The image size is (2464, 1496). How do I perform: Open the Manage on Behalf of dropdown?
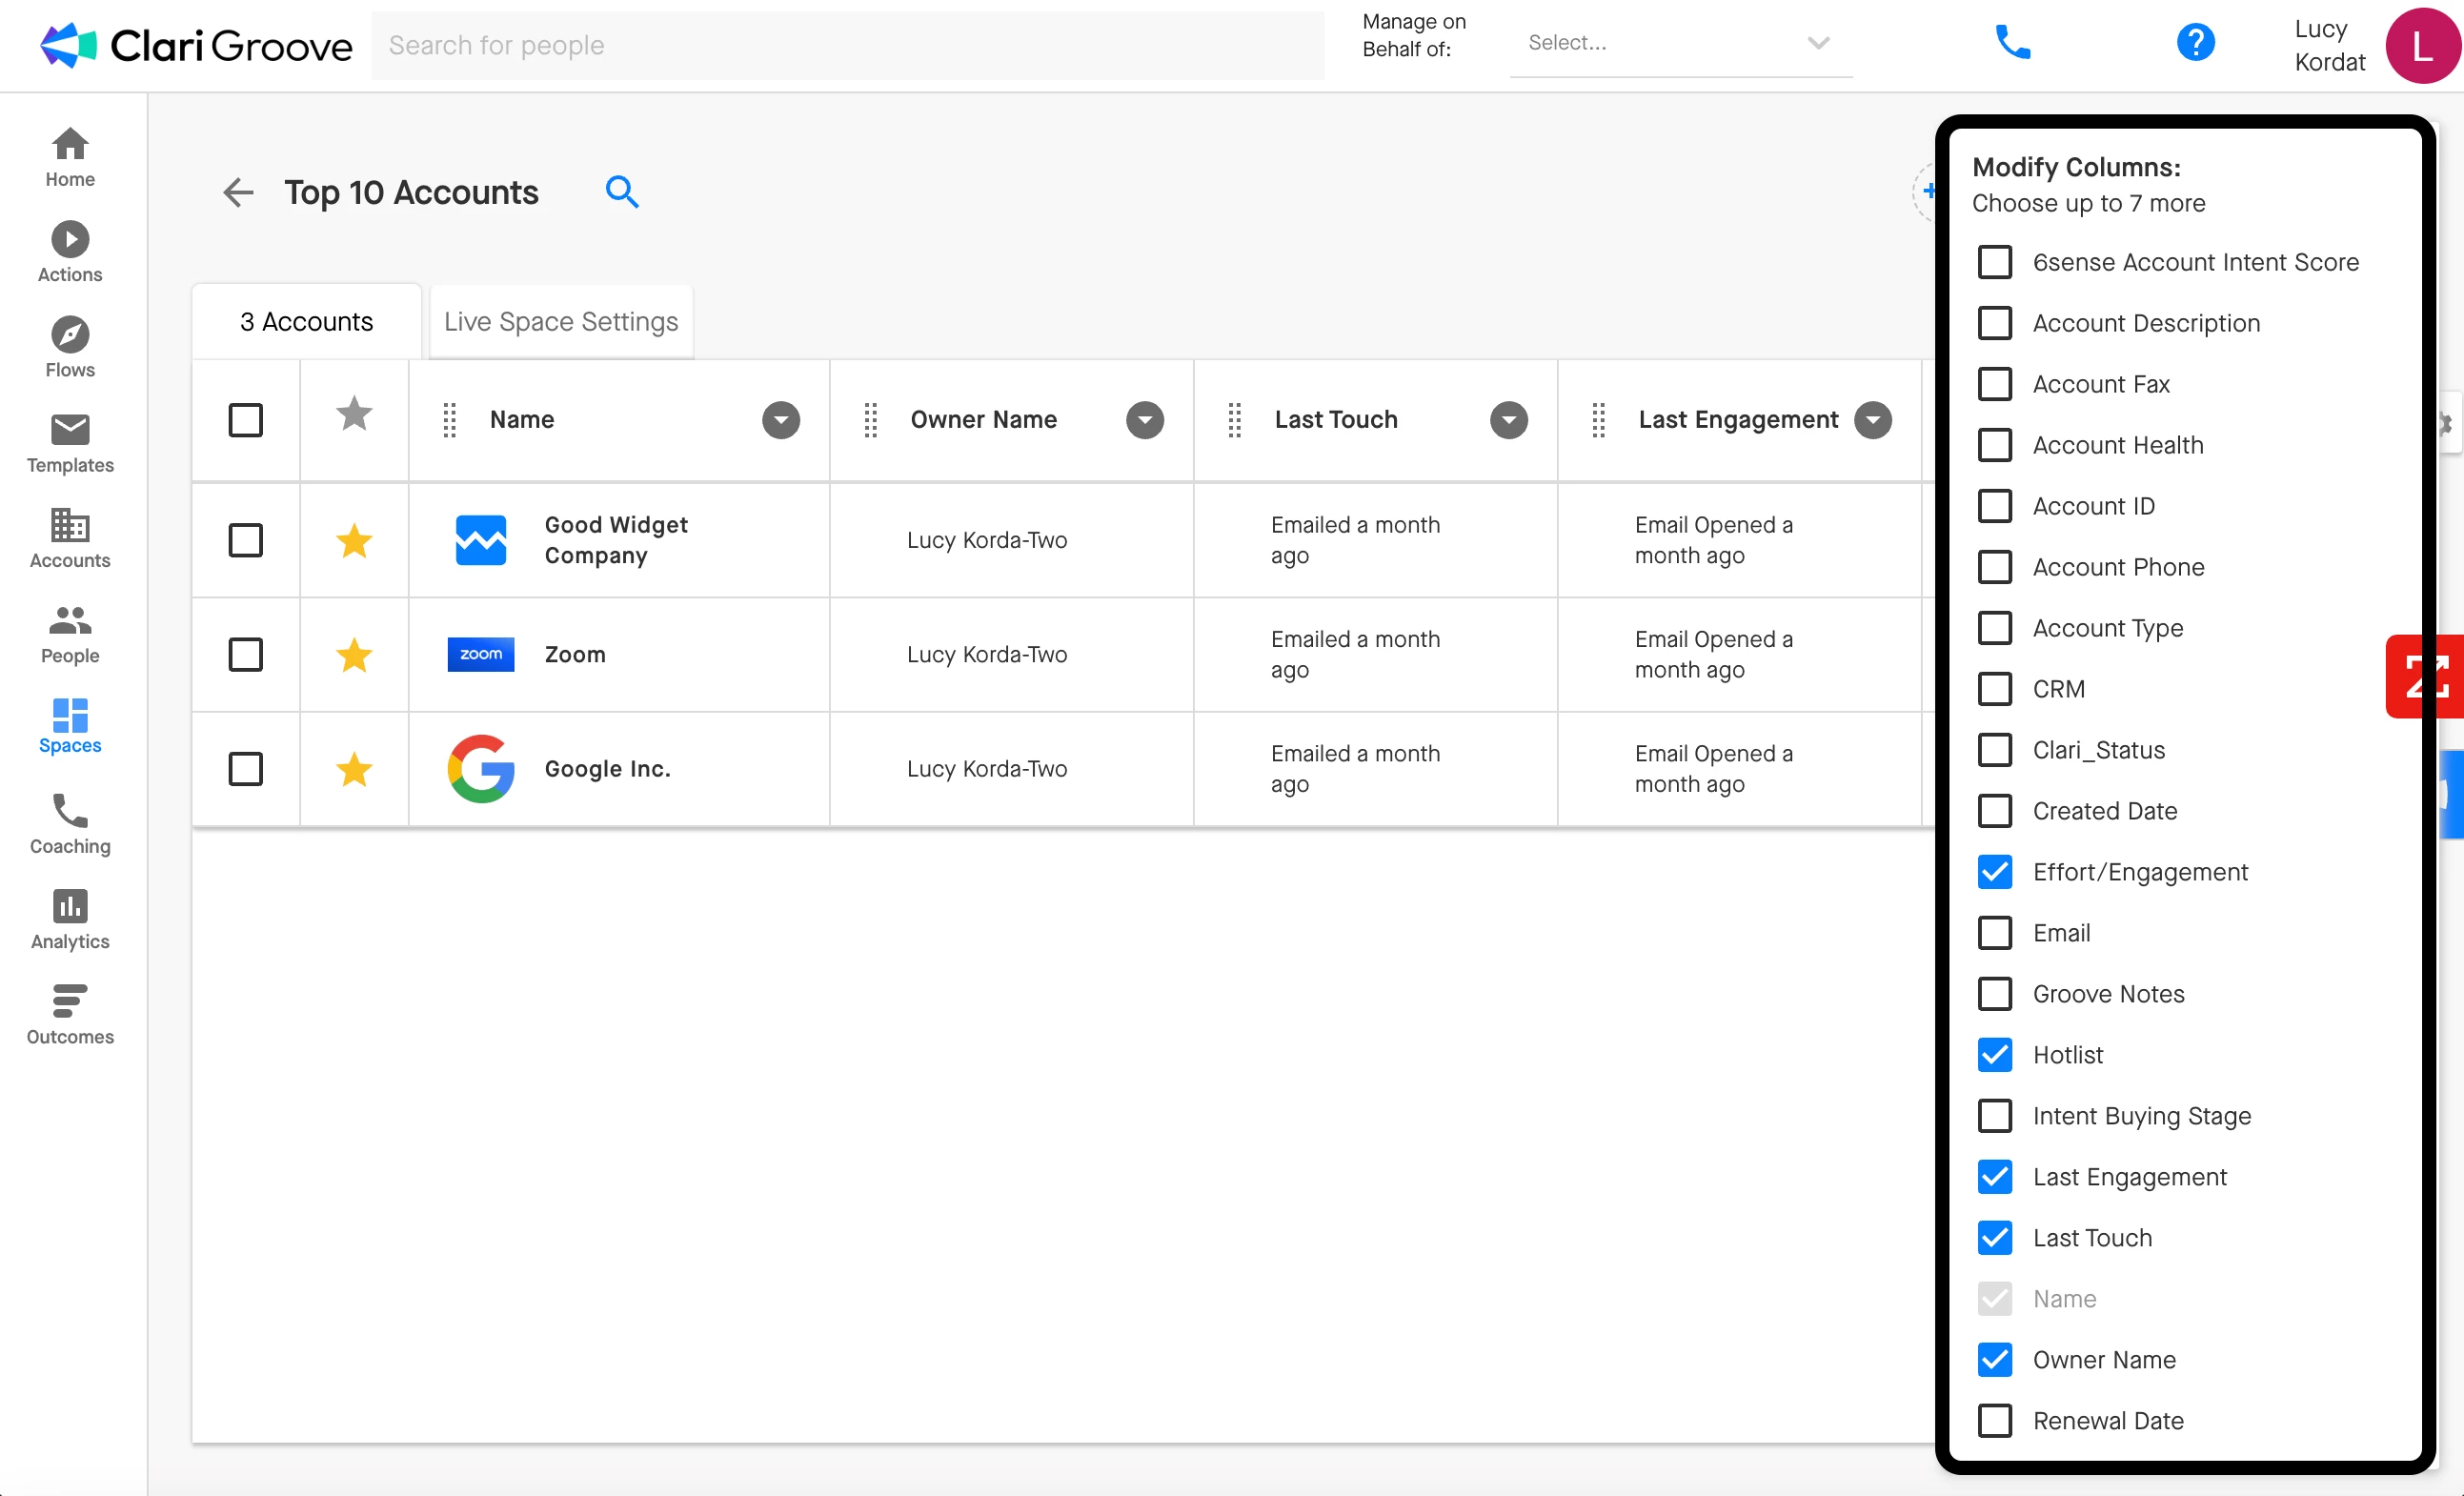point(1680,43)
